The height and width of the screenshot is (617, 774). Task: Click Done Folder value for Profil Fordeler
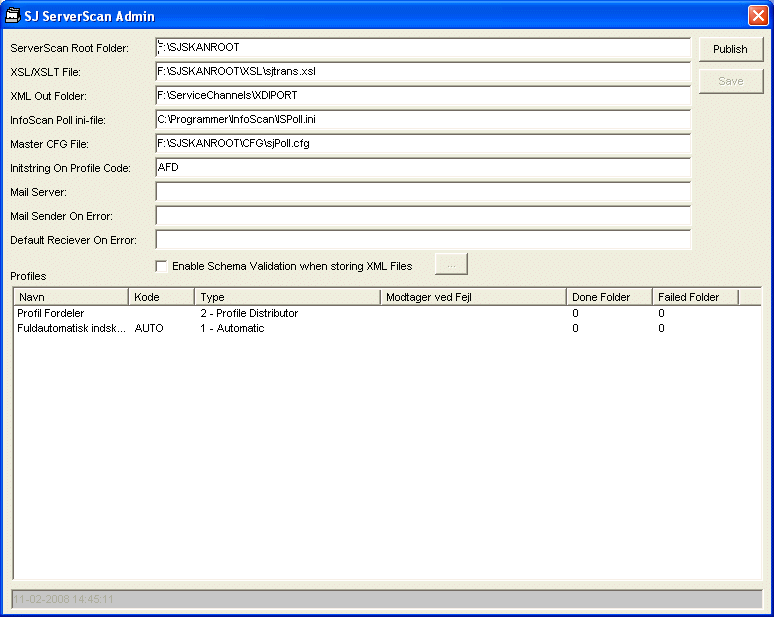pos(575,313)
